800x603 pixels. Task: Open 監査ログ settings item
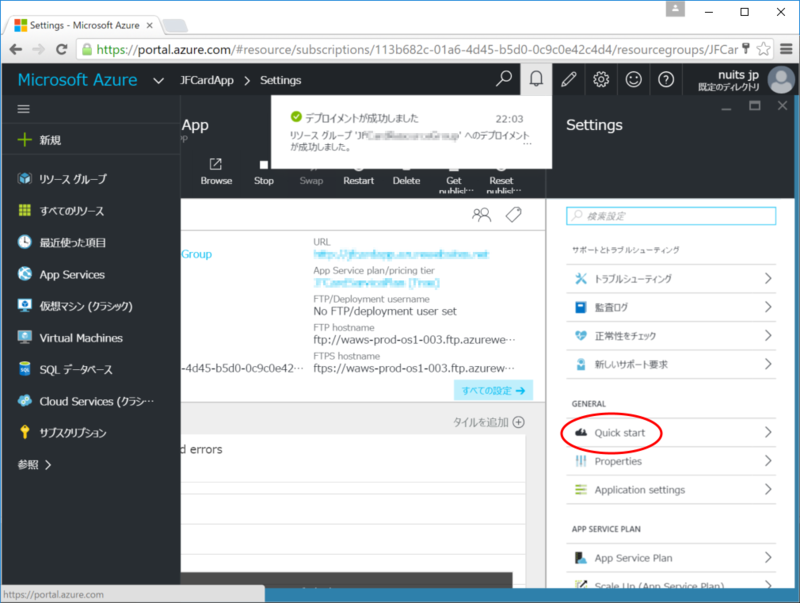coord(670,307)
